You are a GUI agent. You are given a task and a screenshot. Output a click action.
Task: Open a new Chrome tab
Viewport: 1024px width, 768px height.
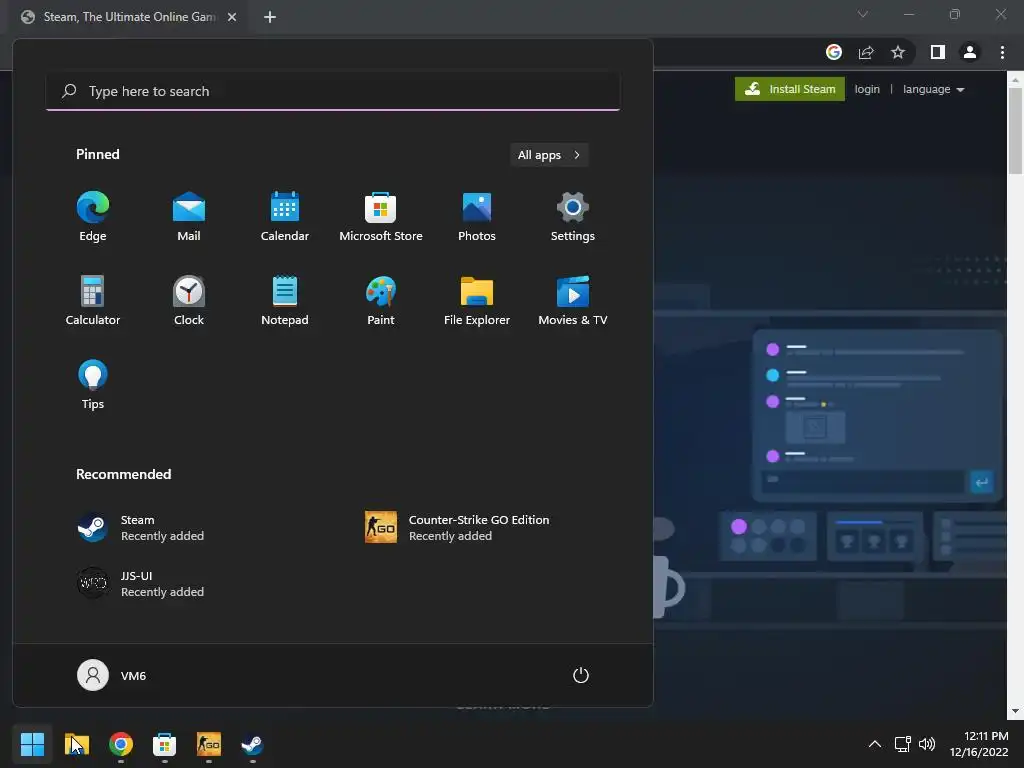[x=270, y=17]
